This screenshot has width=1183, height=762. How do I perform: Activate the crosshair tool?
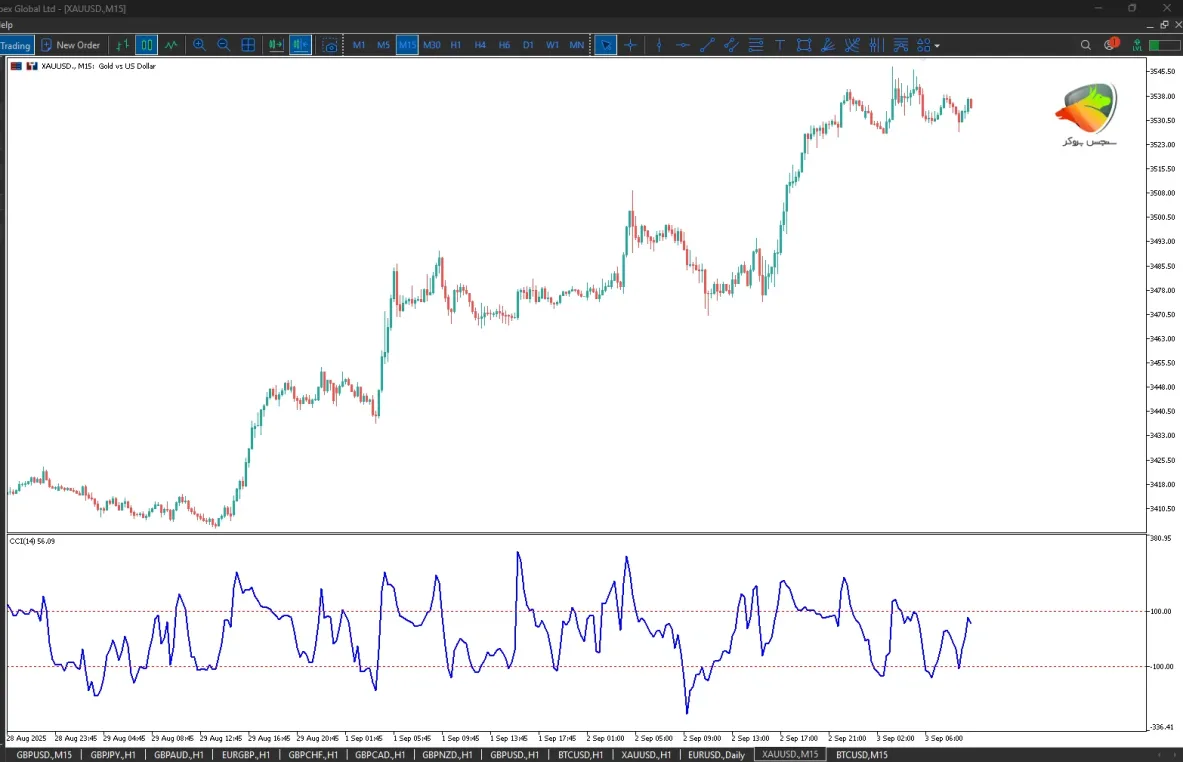[x=631, y=45]
